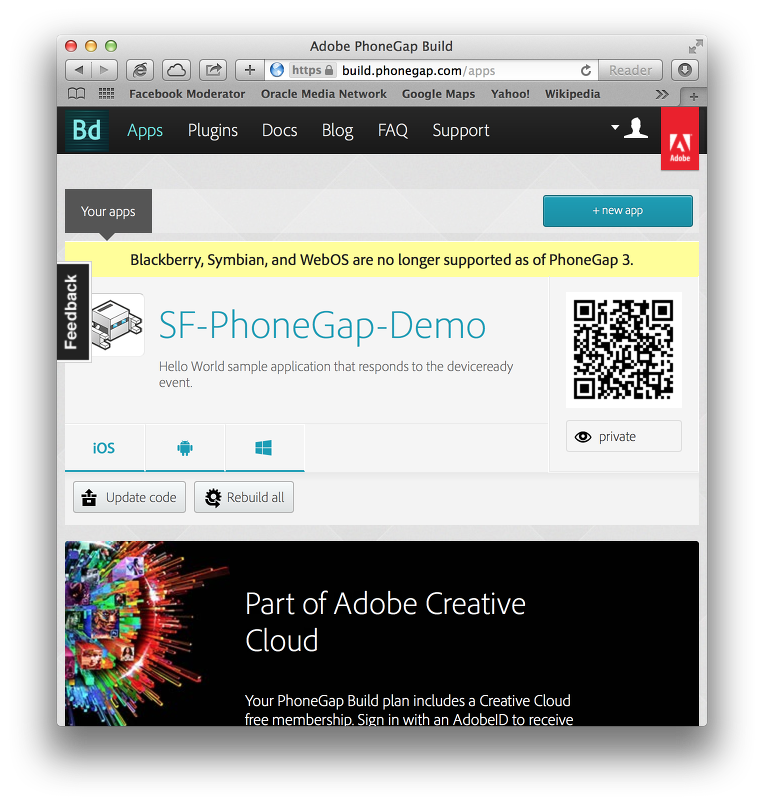Image resolution: width=764 pixels, height=805 pixels.
Task: Go back with Safari's back arrow
Action: coord(79,70)
